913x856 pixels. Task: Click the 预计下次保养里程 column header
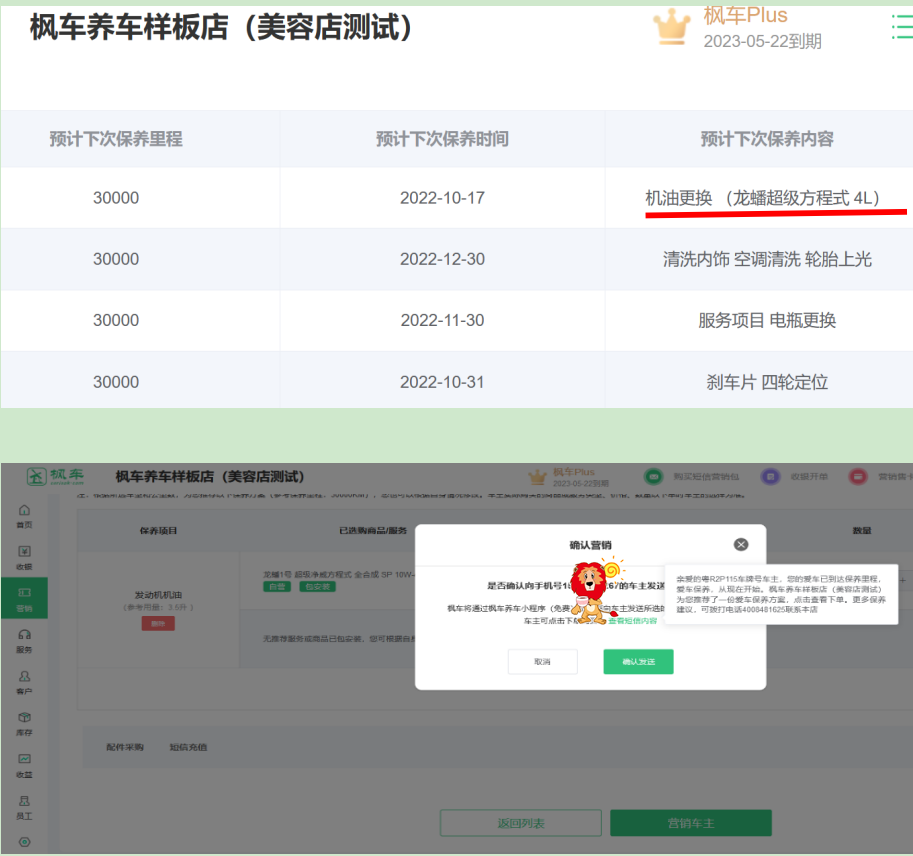point(116,139)
